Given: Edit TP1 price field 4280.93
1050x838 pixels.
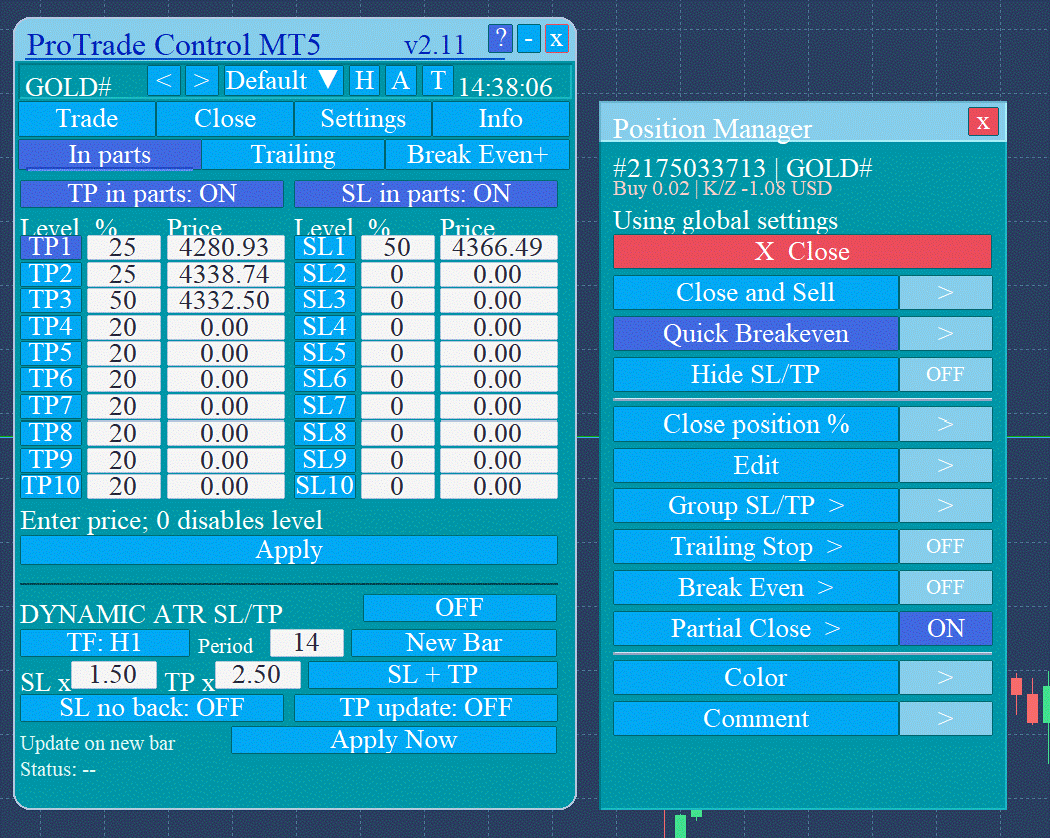Looking at the screenshot, I should click(225, 247).
